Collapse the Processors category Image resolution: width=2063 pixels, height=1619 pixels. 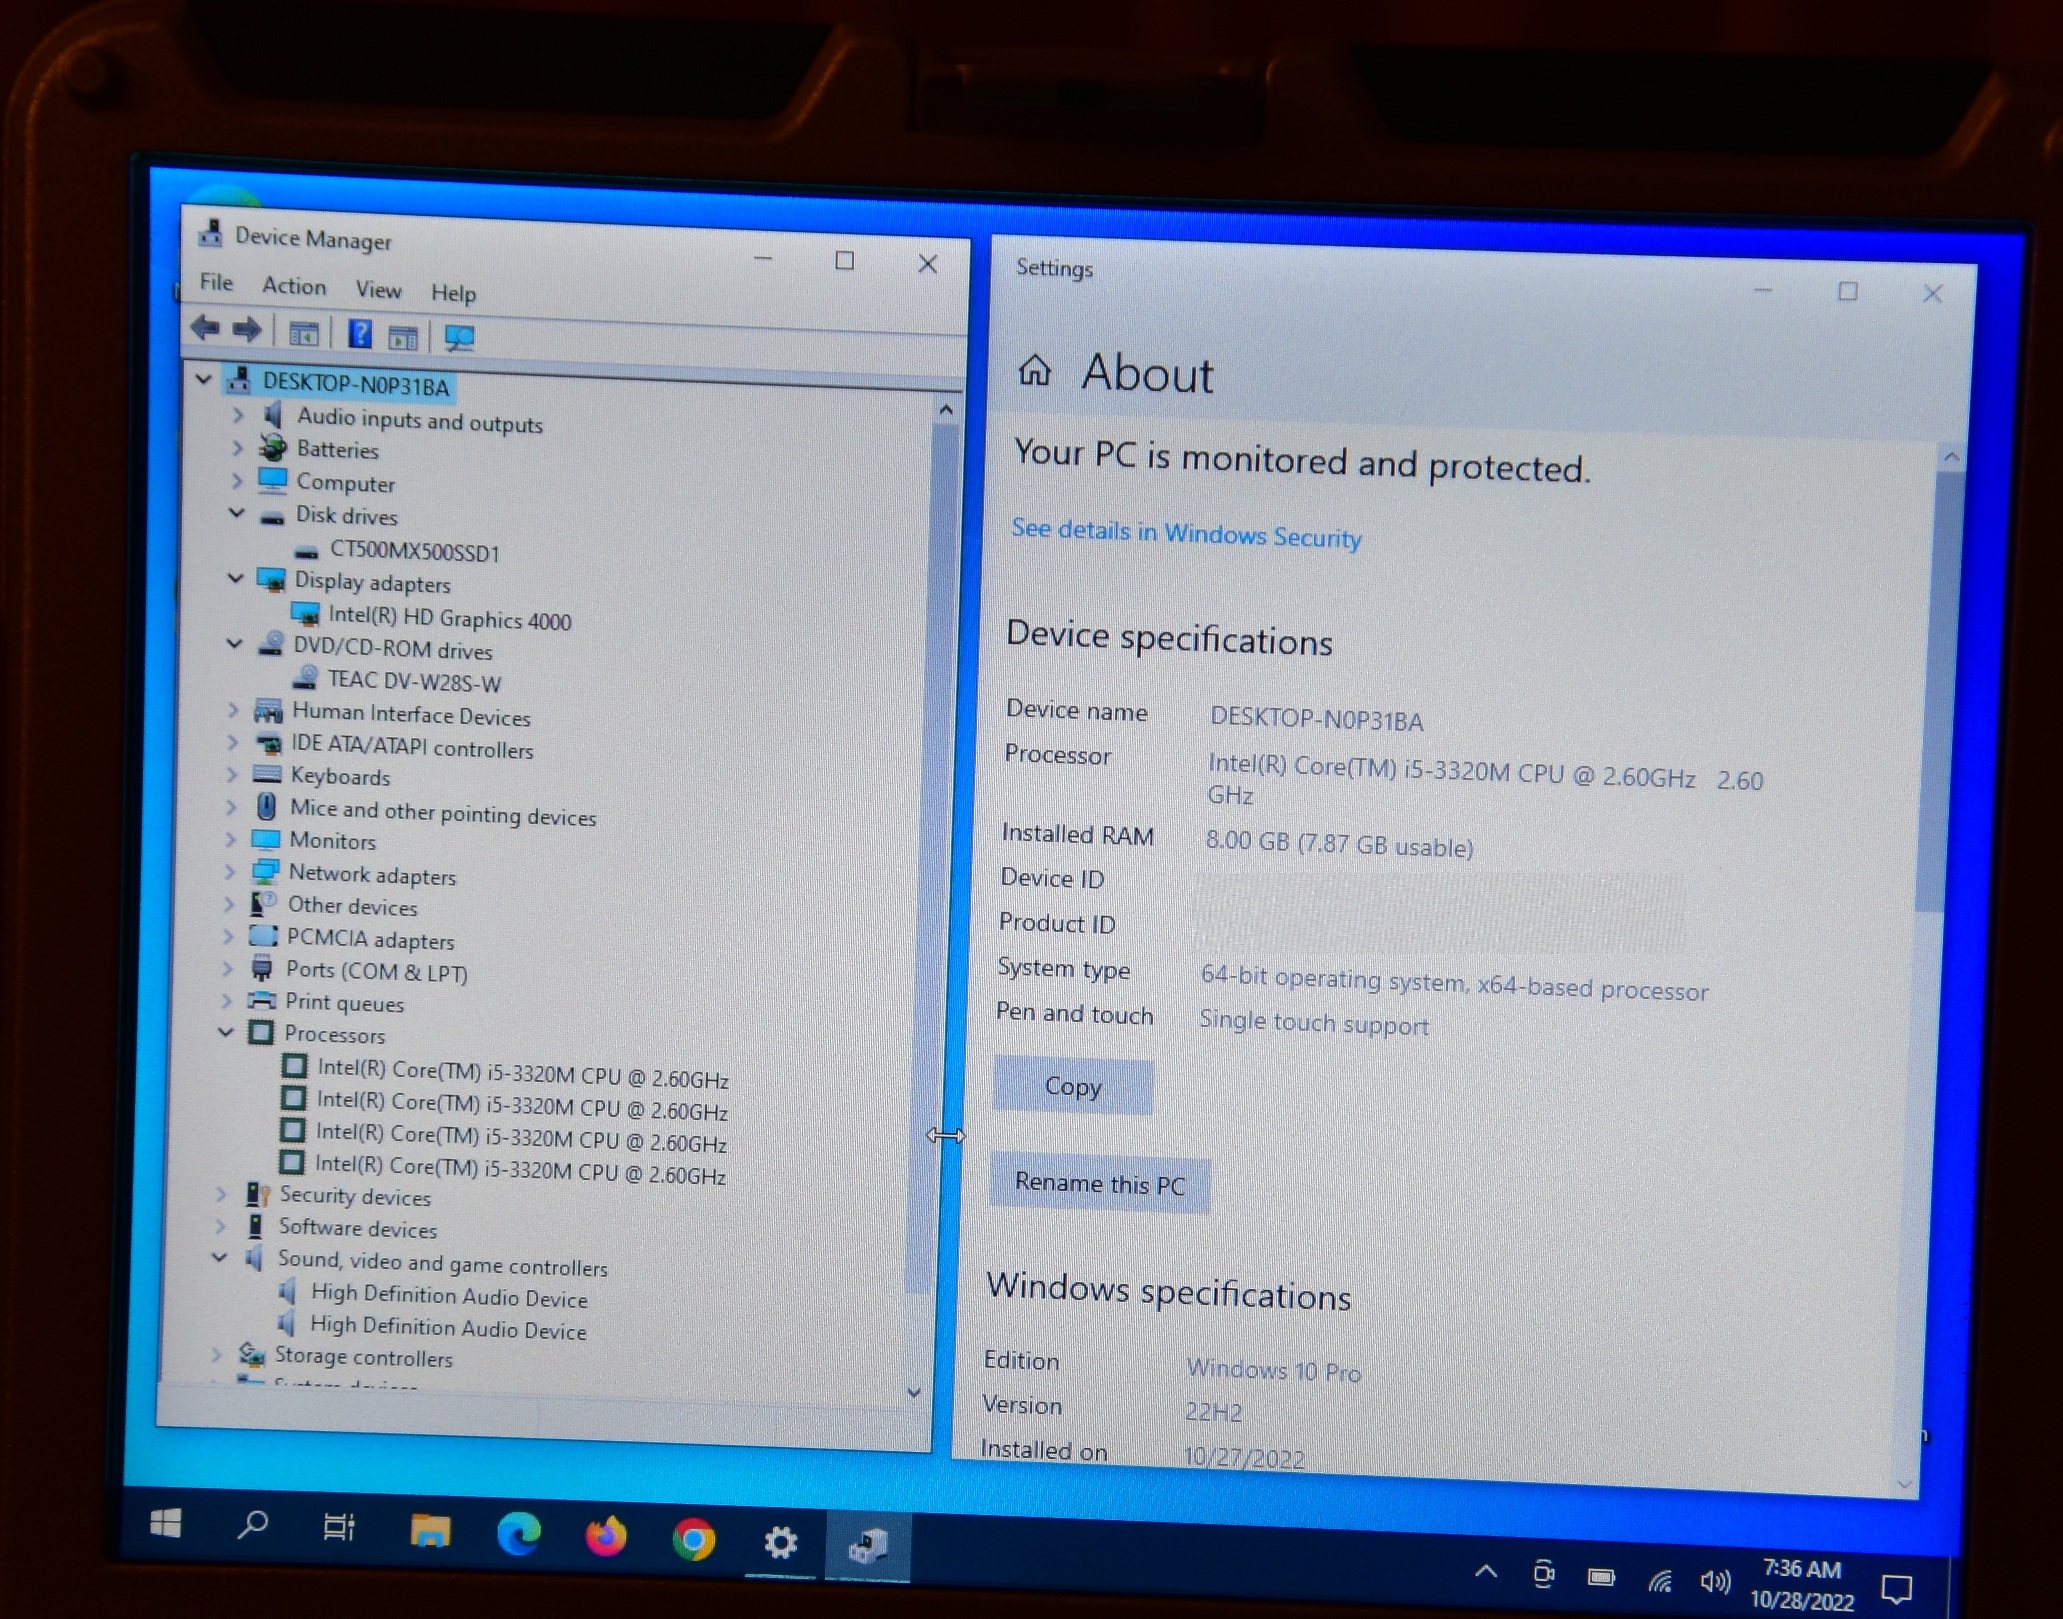[x=225, y=1031]
